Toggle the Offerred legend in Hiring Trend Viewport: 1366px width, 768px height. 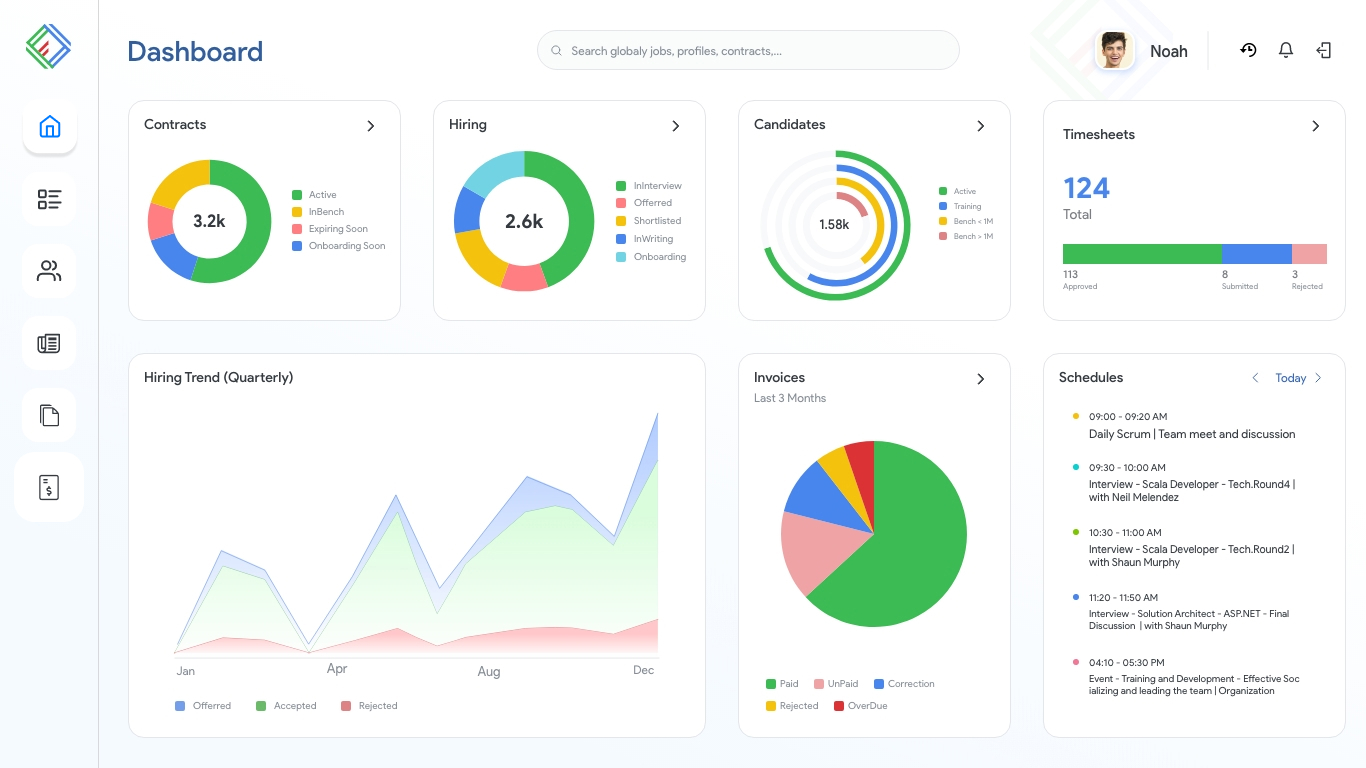coord(203,706)
